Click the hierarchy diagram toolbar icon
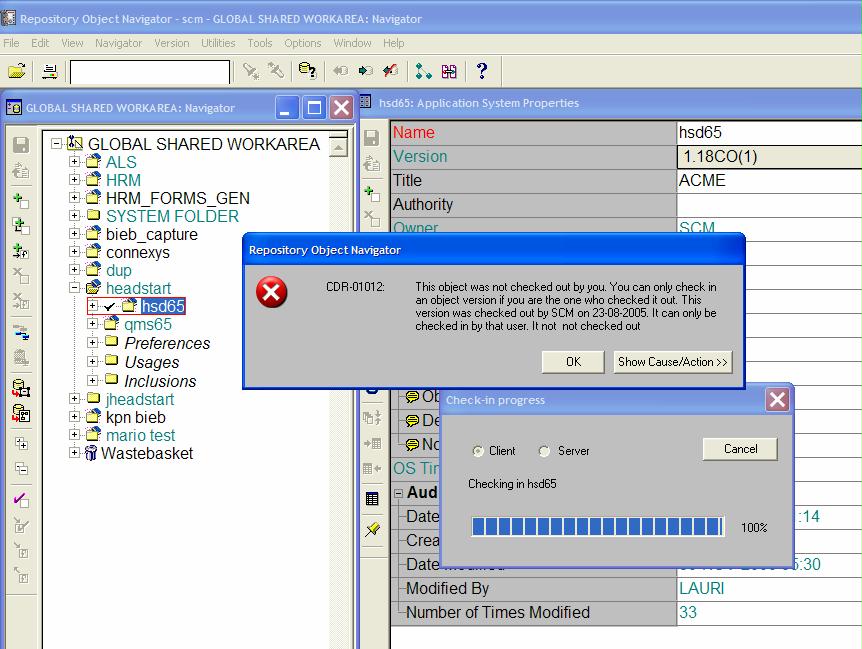 (x=423, y=71)
